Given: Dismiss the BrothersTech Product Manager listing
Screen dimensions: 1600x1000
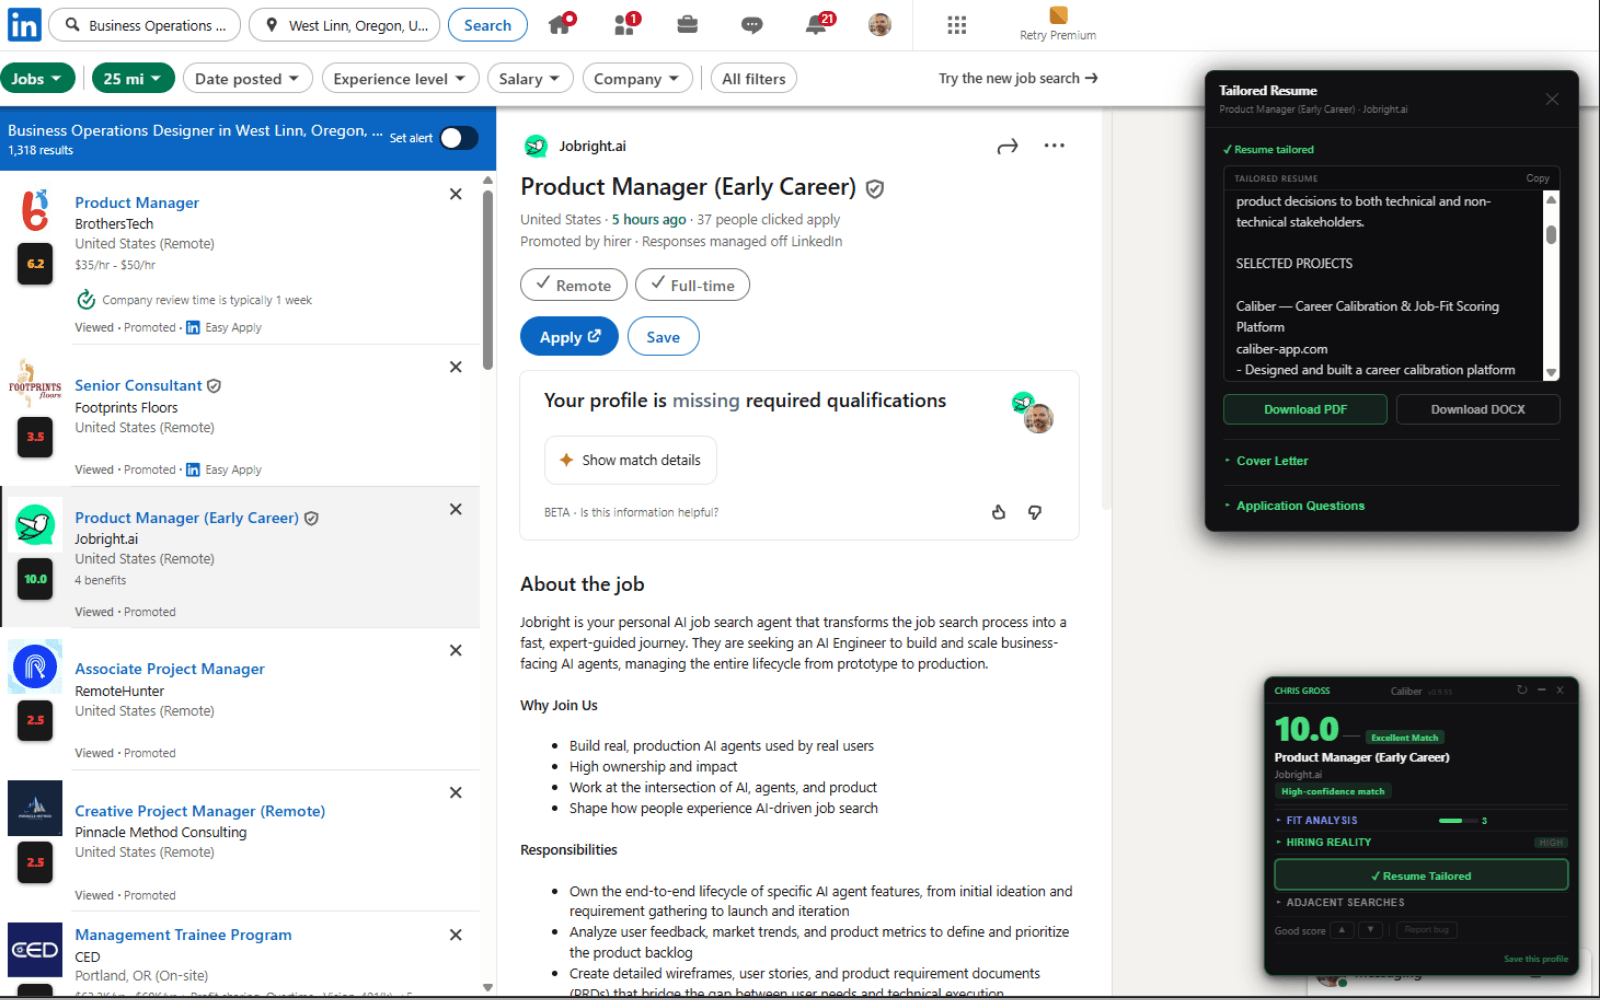Looking at the screenshot, I should (456, 194).
